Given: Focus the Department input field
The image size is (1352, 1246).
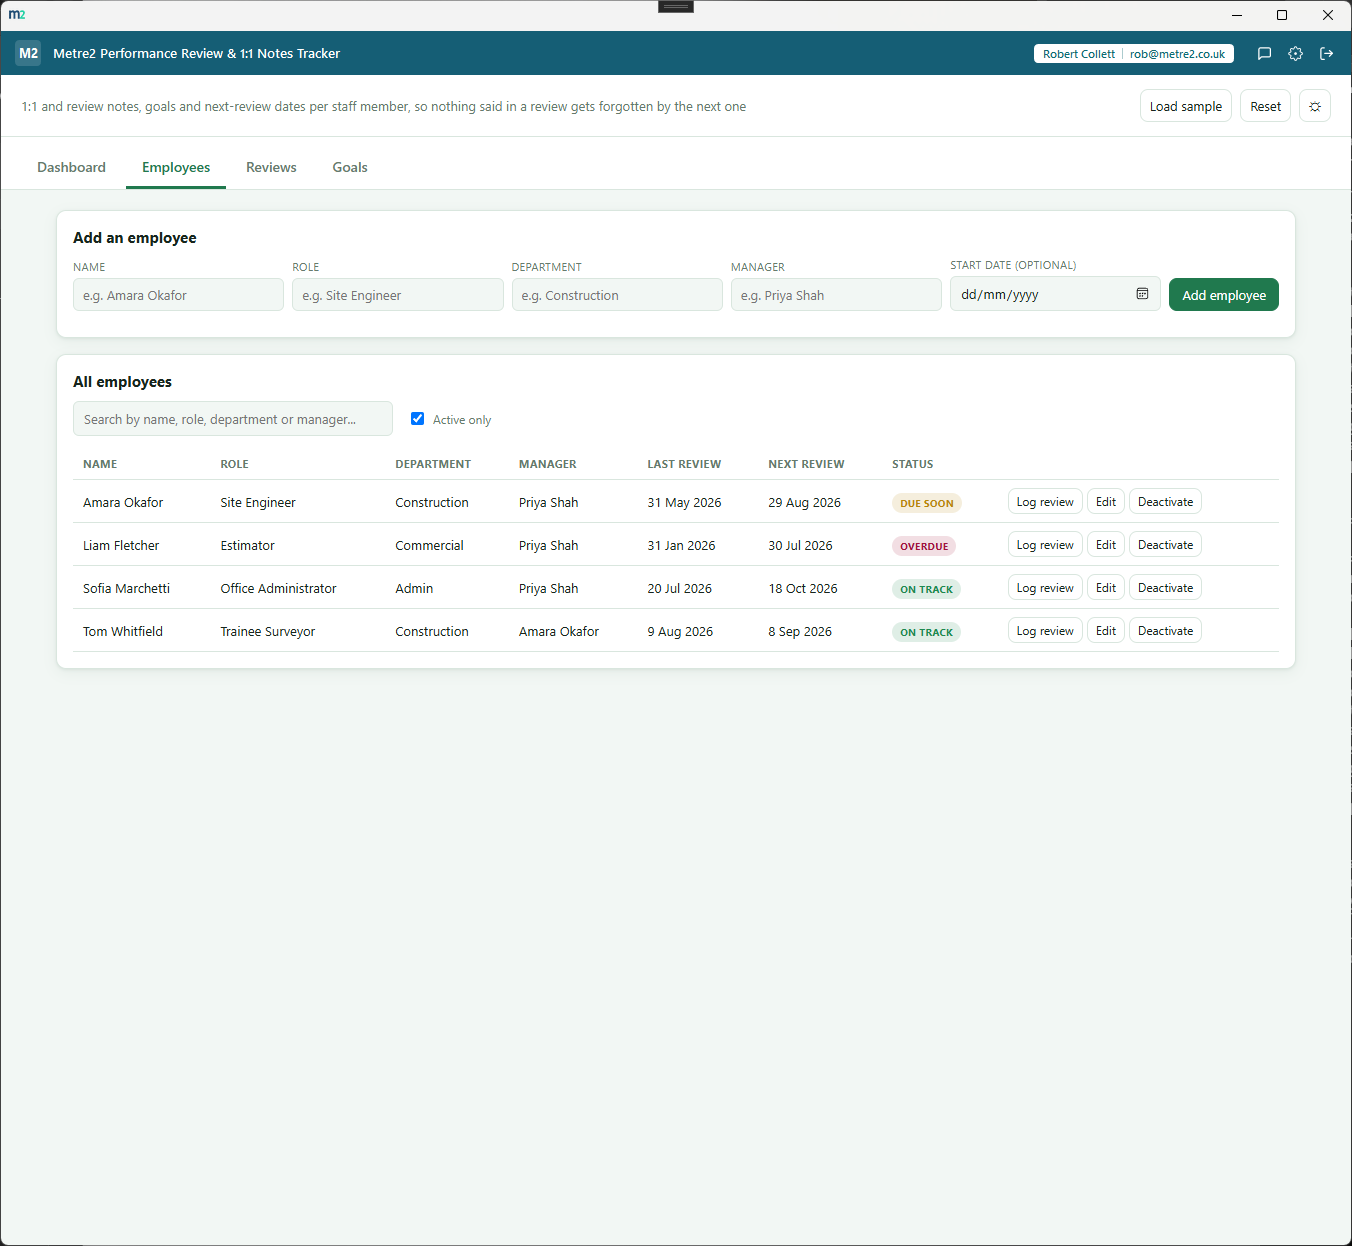Looking at the screenshot, I should click(617, 295).
